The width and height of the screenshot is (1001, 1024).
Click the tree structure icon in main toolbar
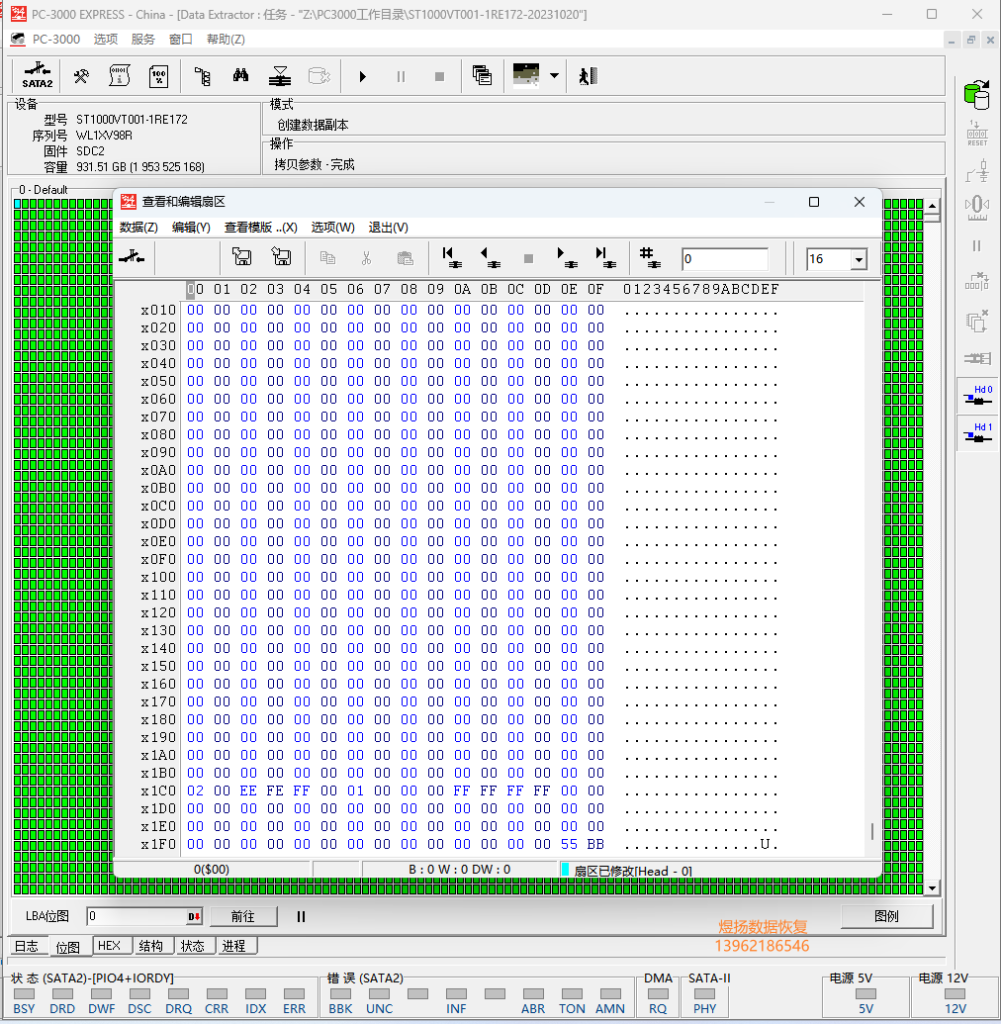[x=202, y=76]
